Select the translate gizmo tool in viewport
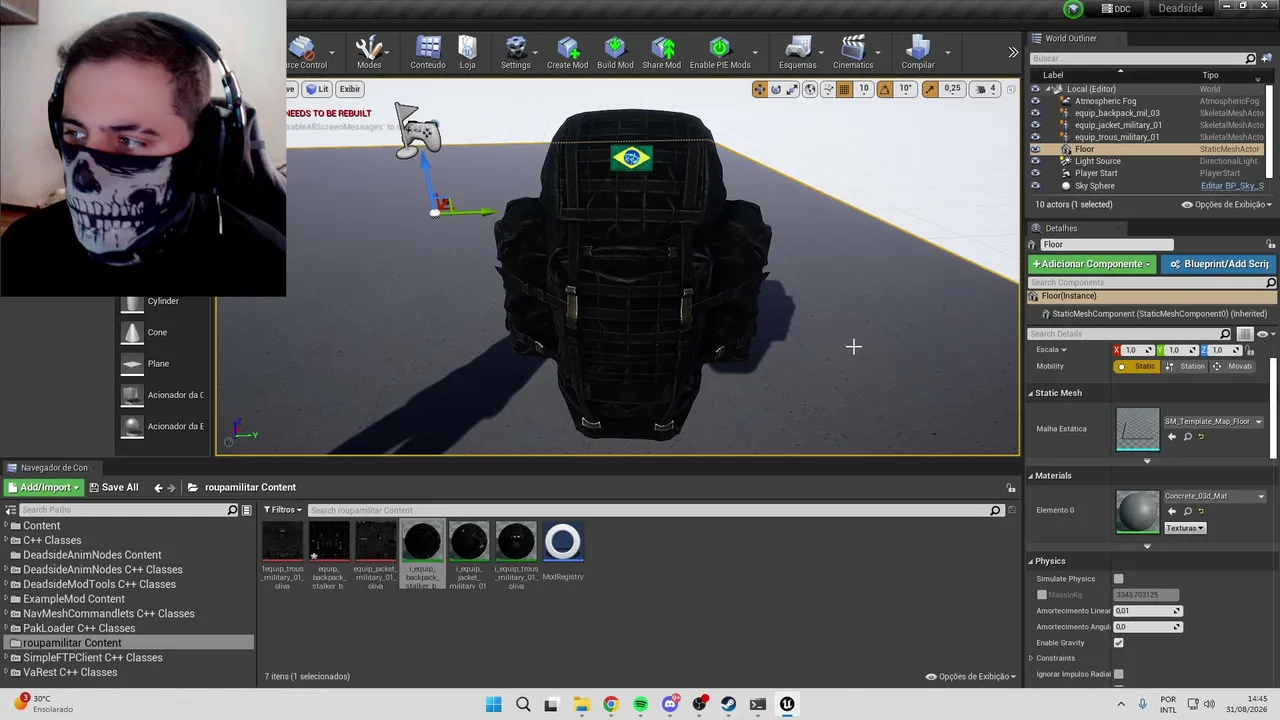Image resolution: width=1280 pixels, height=720 pixels. click(x=760, y=89)
